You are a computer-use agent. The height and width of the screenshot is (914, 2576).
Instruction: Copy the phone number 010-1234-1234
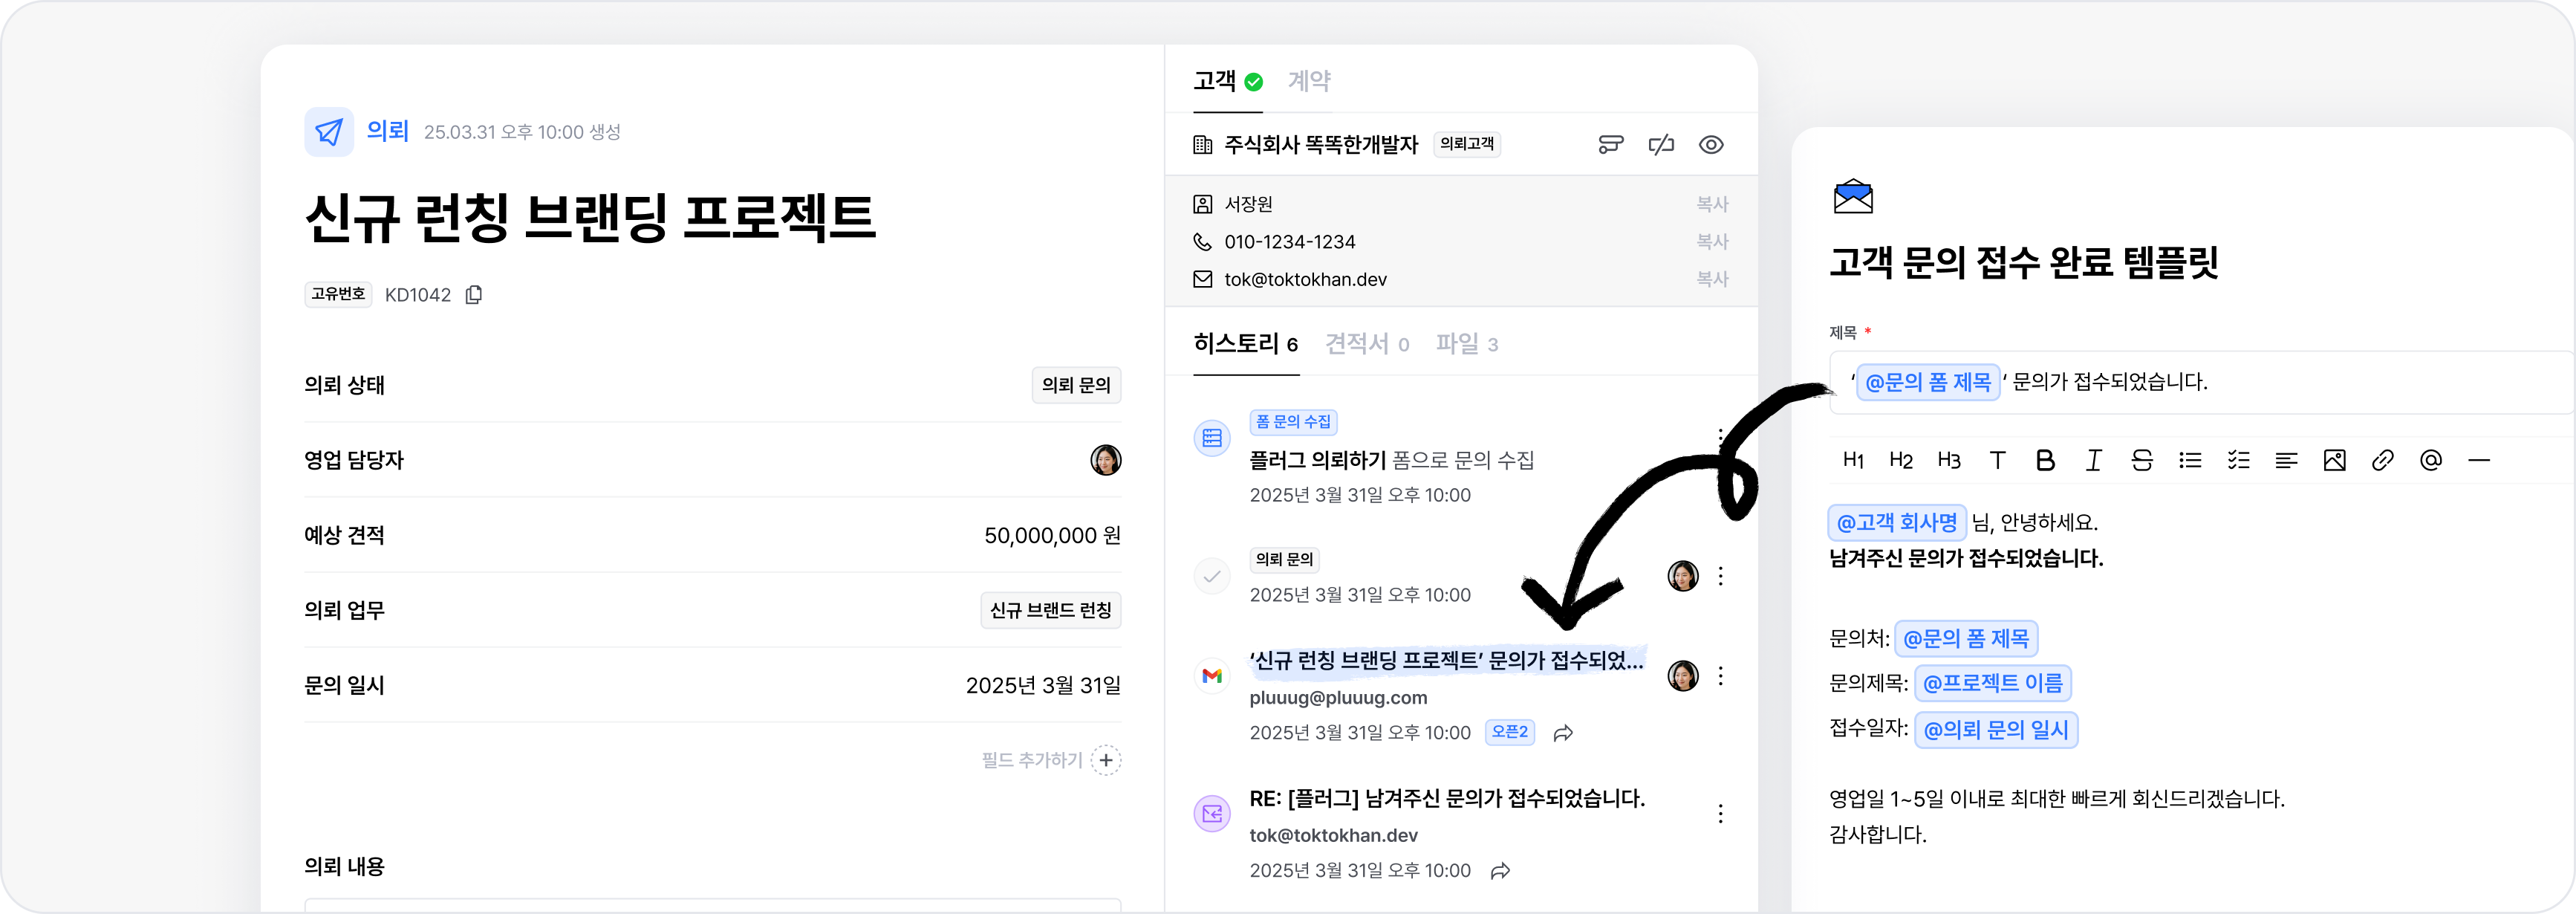(x=1712, y=242)
